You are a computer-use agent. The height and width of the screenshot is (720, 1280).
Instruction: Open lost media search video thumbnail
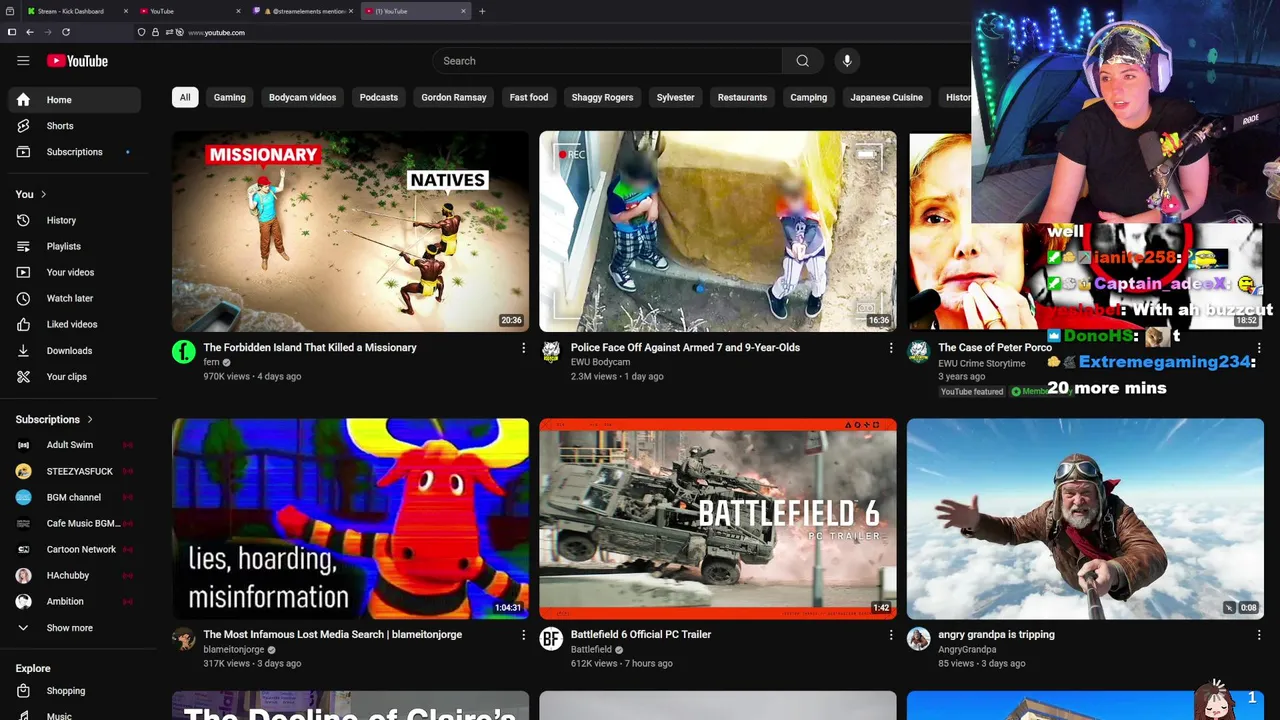click(x=350, y=518)
